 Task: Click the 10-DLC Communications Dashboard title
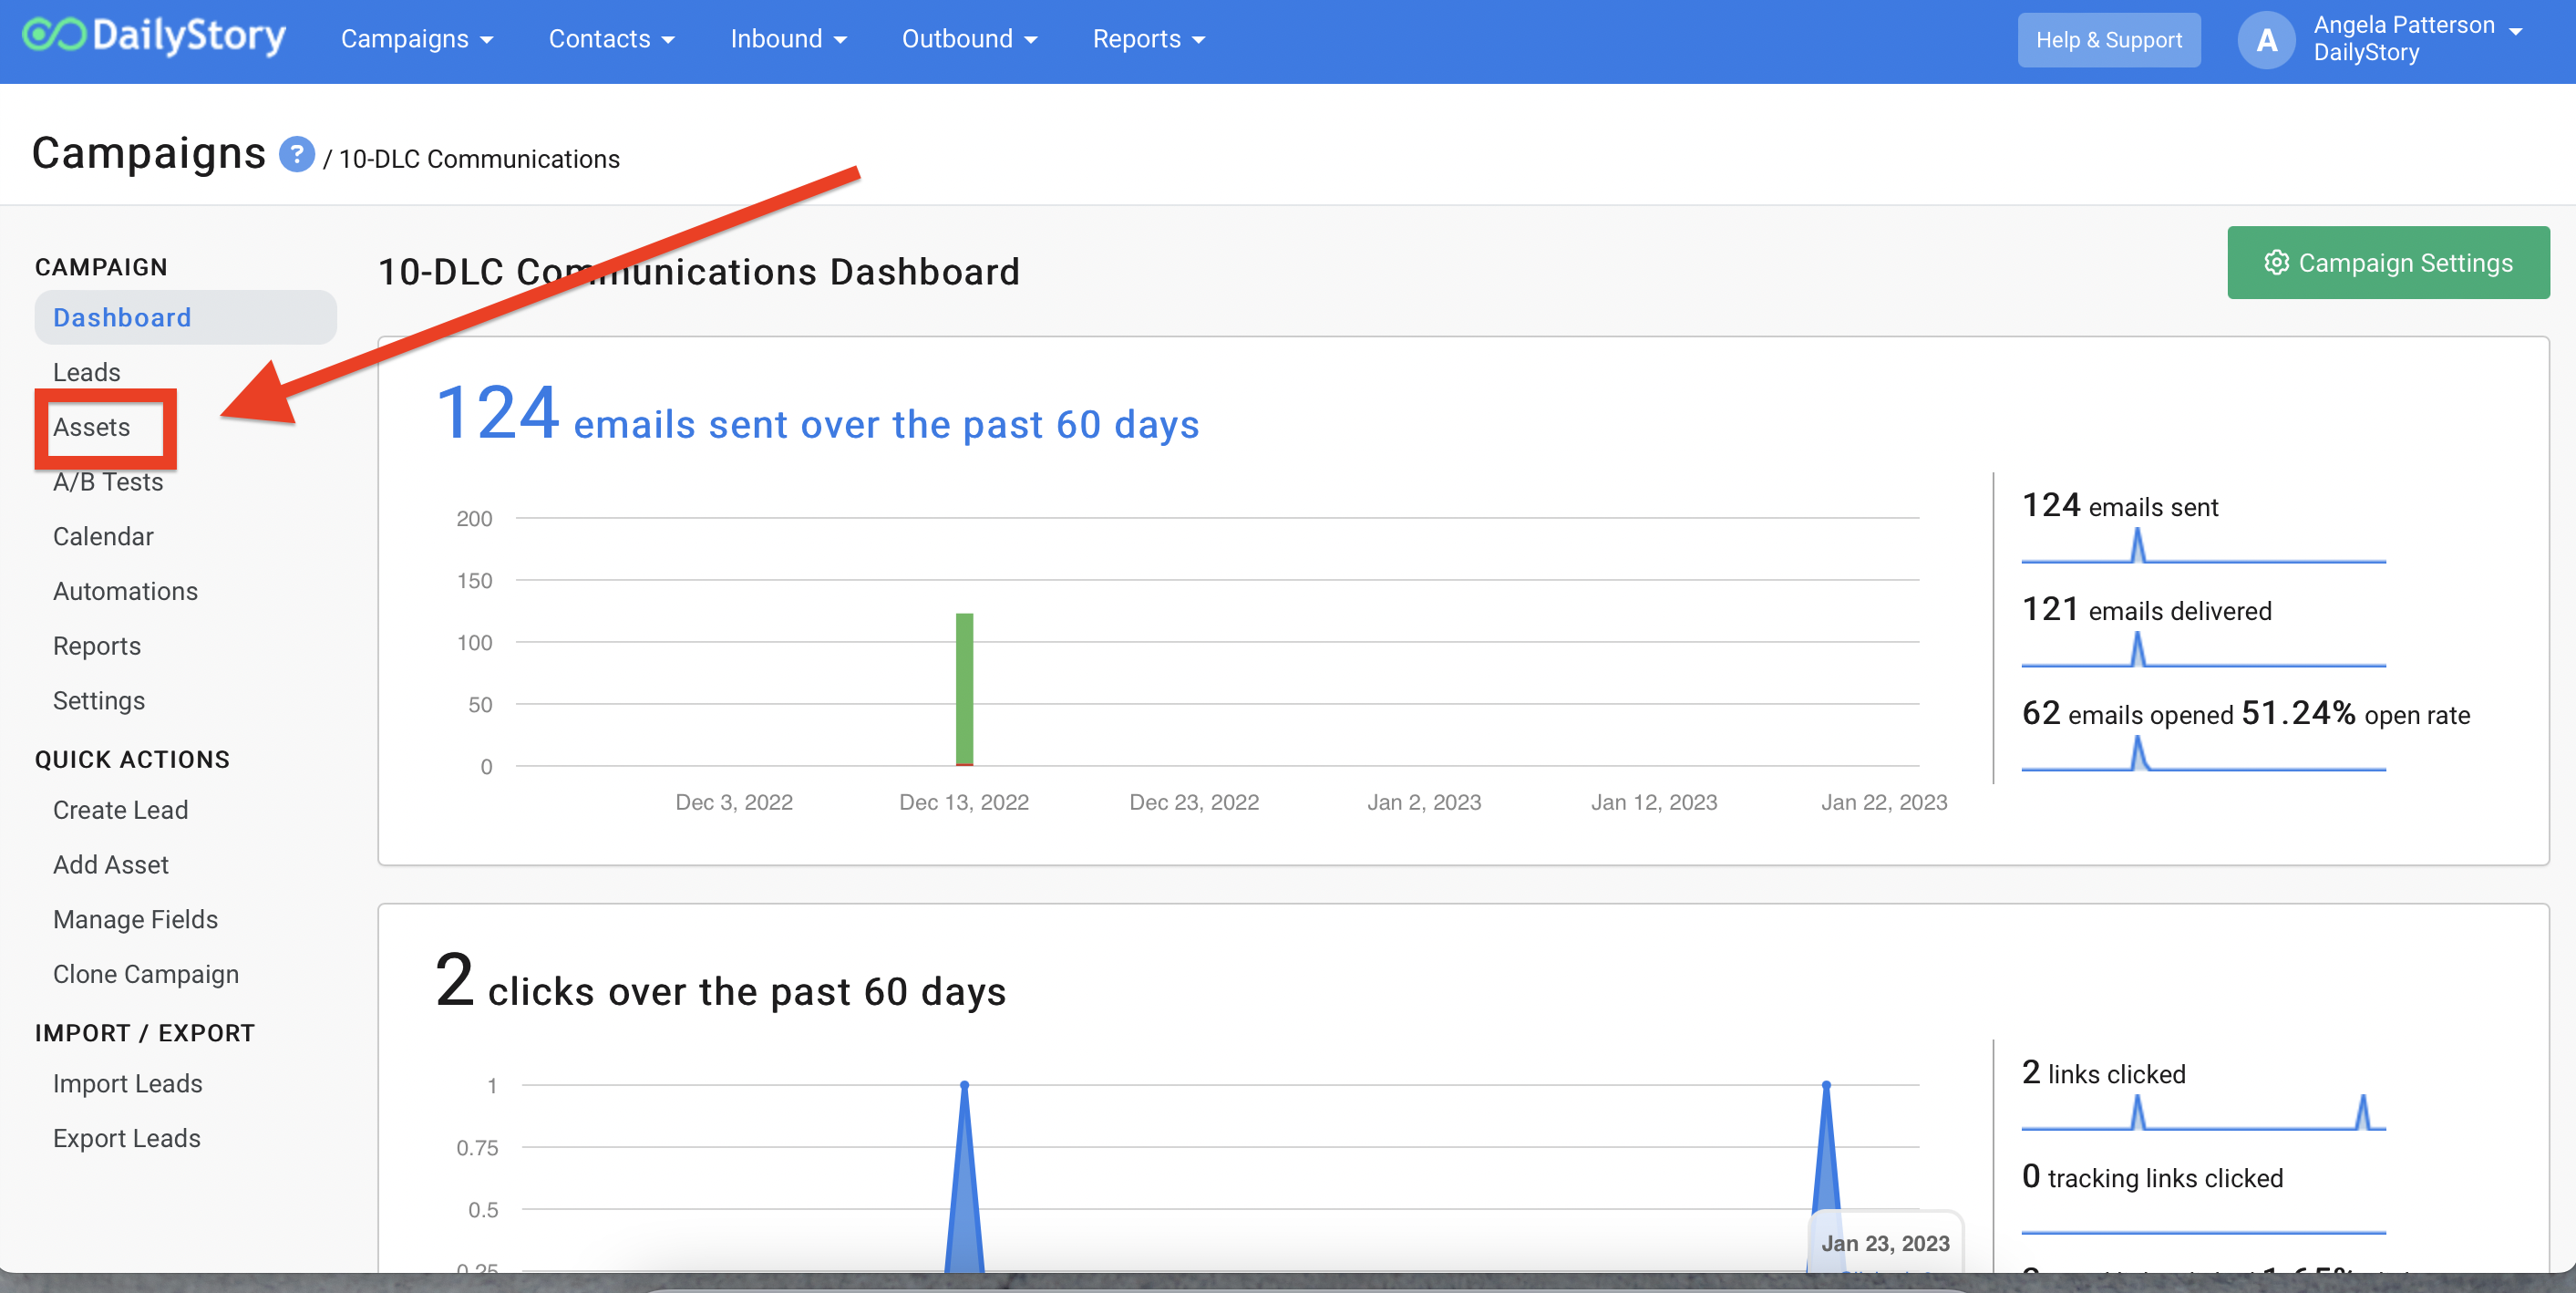699,271
